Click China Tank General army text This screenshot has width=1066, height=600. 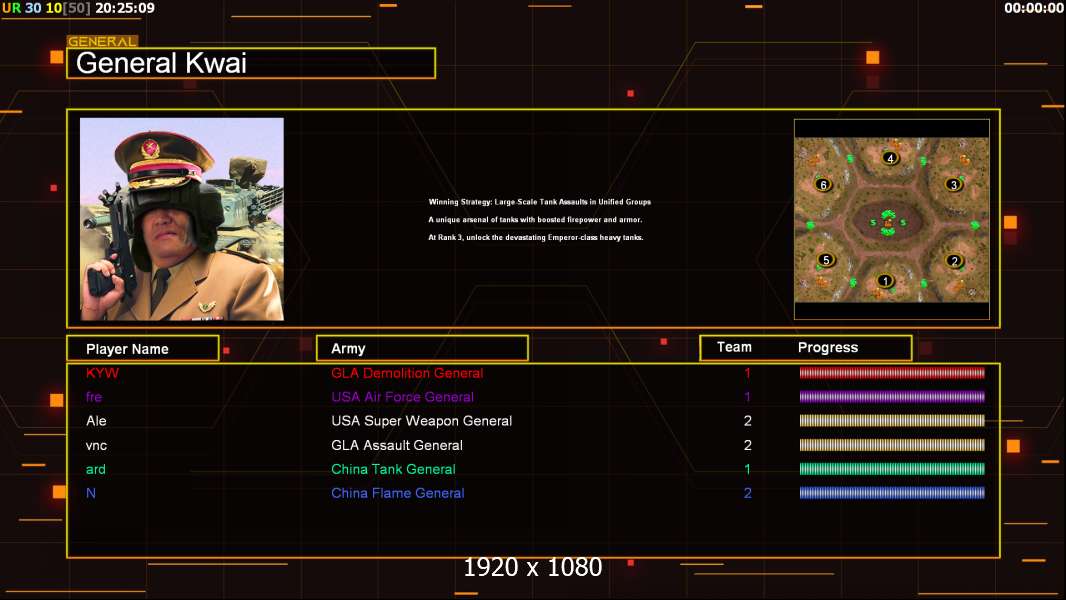coord(394,469)
